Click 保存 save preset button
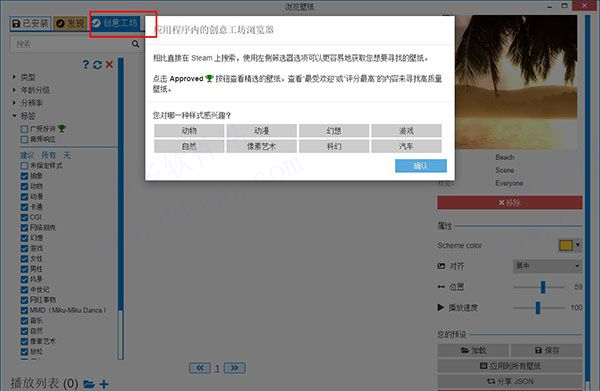 [546, 350]
